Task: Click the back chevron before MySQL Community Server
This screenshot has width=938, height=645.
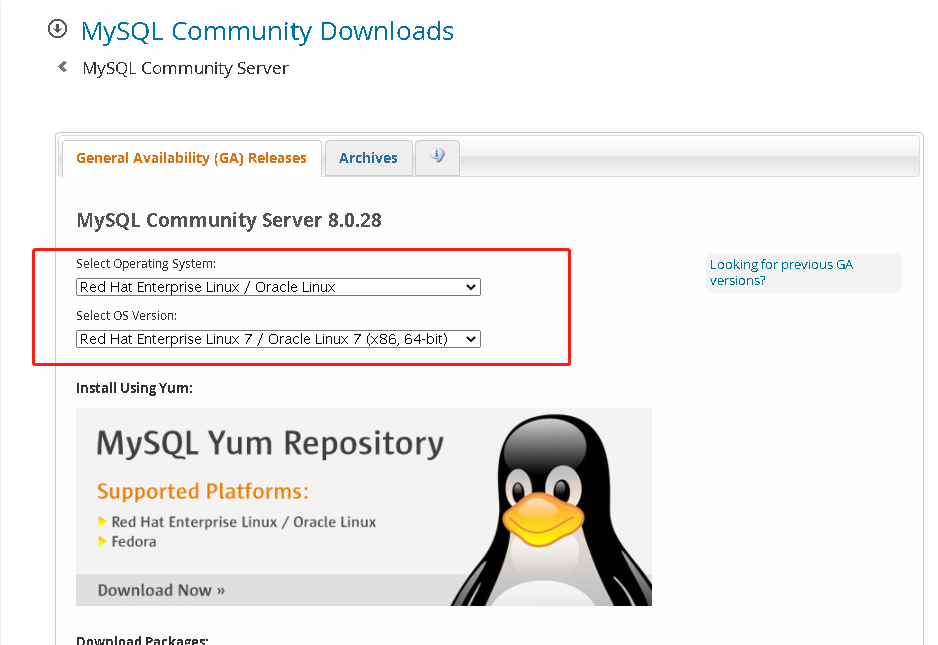Action: [x=63, y=67]
